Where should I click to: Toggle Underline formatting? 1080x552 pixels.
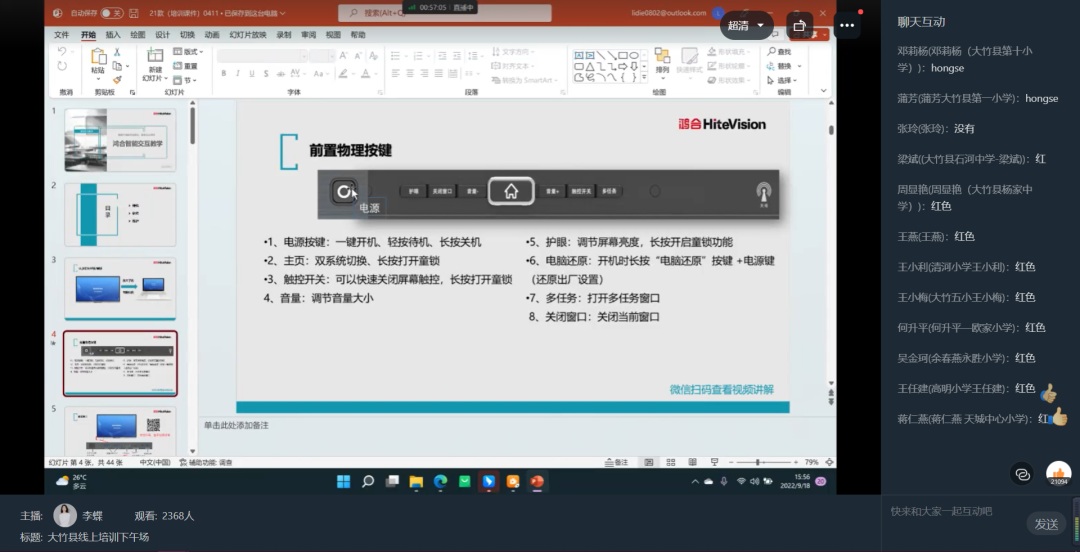pos(252,74)
